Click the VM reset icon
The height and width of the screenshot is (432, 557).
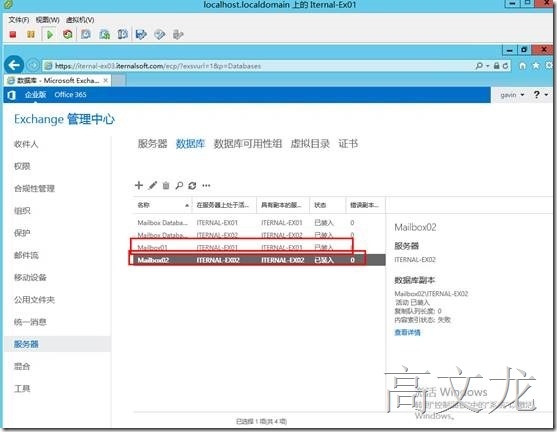coord(67,34)
